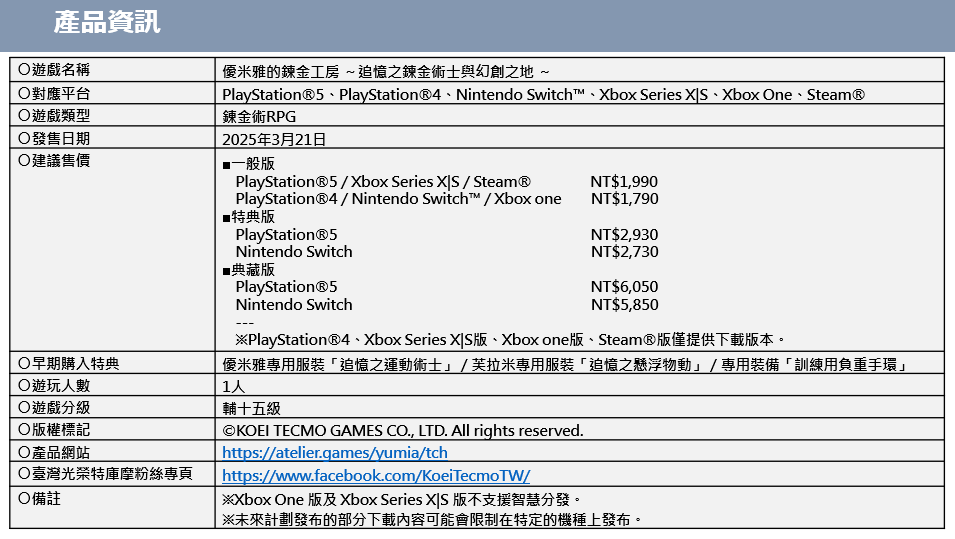
Task: Click the 鍊金術RPG genre value
Action: point(259,116)
